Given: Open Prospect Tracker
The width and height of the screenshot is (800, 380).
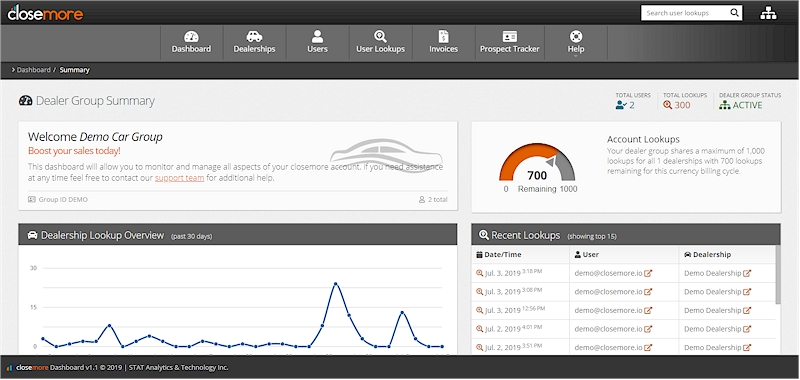Looking at the screenshot, I should coord(510,43).
